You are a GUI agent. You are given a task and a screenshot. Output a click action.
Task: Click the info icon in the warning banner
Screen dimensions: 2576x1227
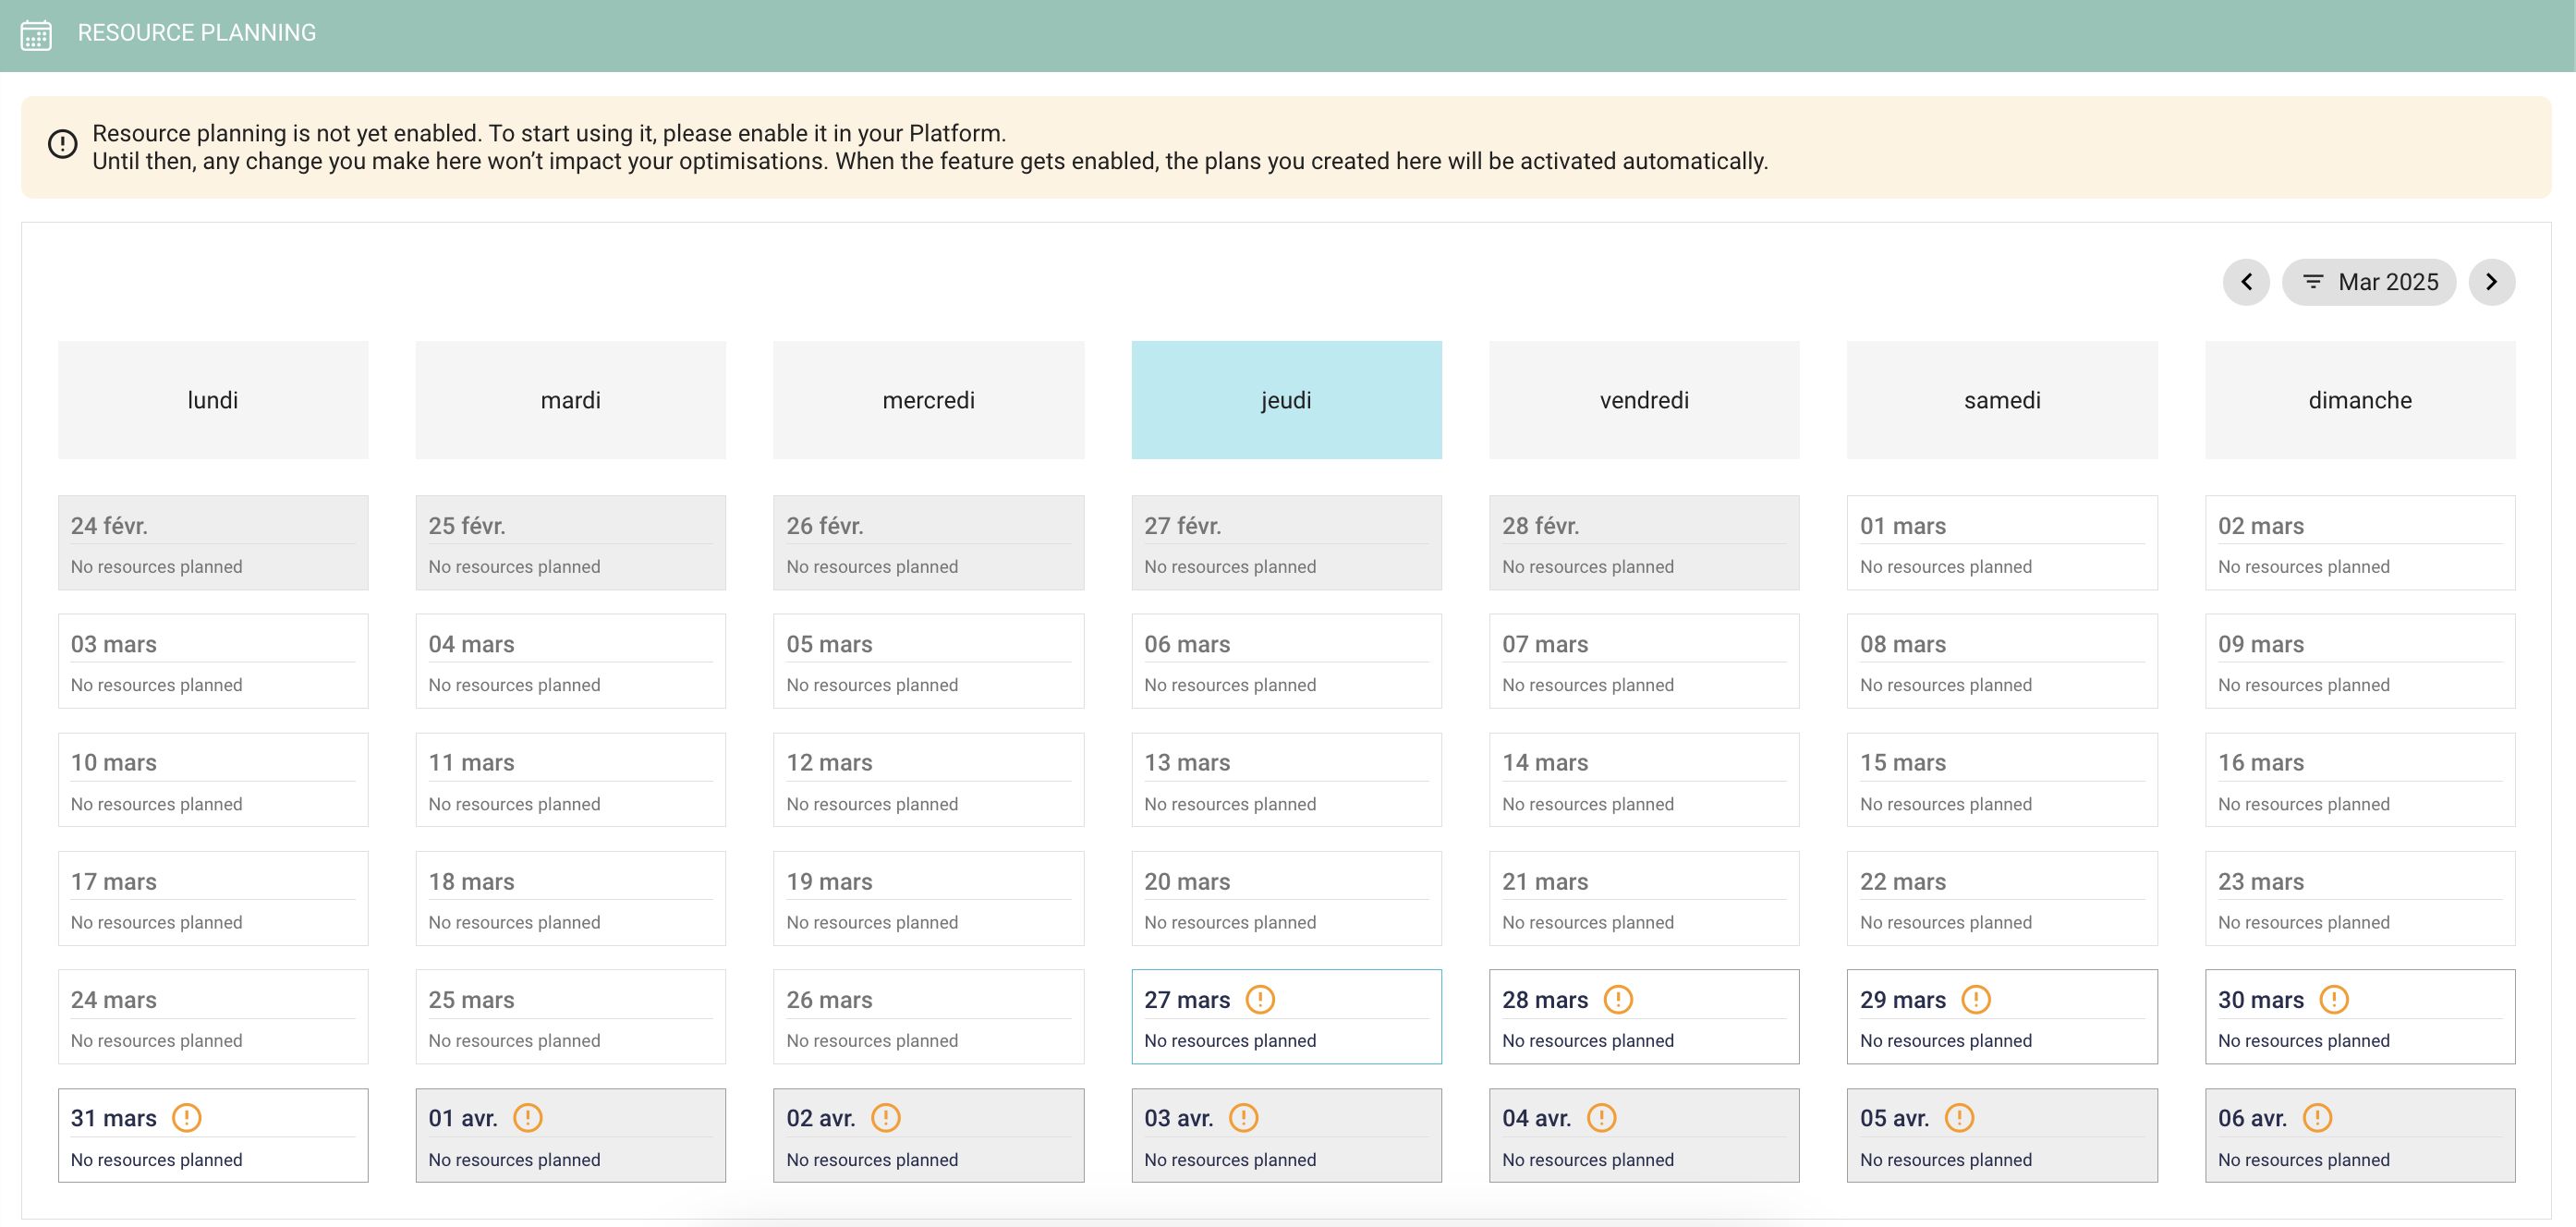coord(62,144)
